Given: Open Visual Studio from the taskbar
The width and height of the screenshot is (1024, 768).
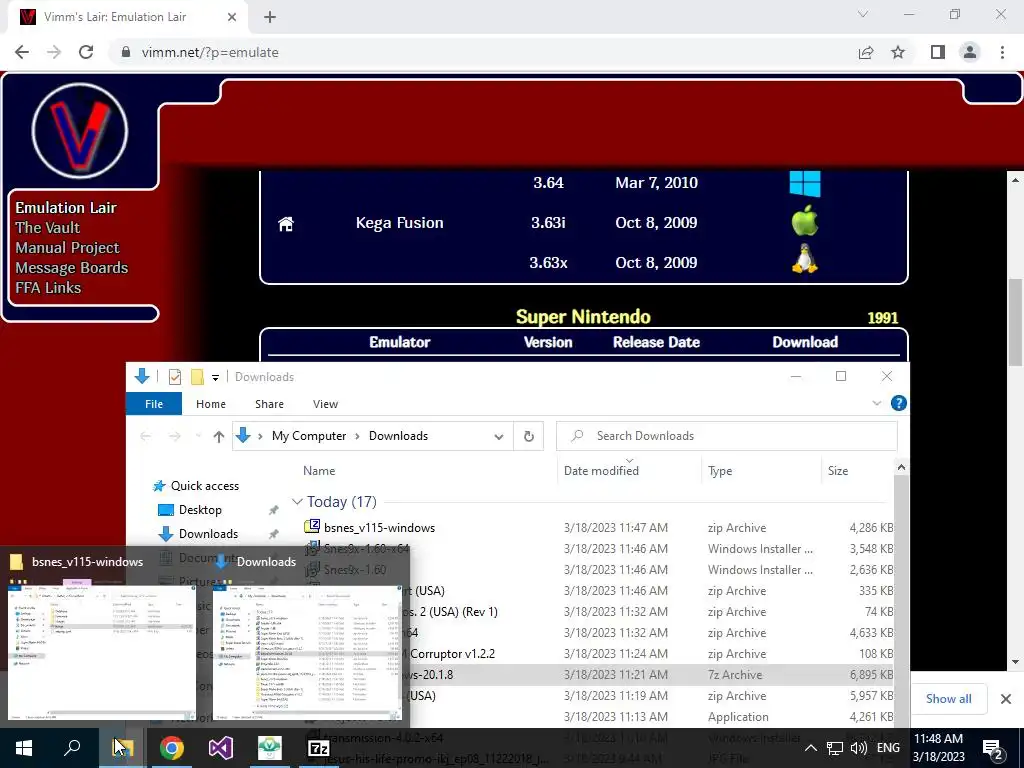Looking at the screenshot, I should 221,748.
